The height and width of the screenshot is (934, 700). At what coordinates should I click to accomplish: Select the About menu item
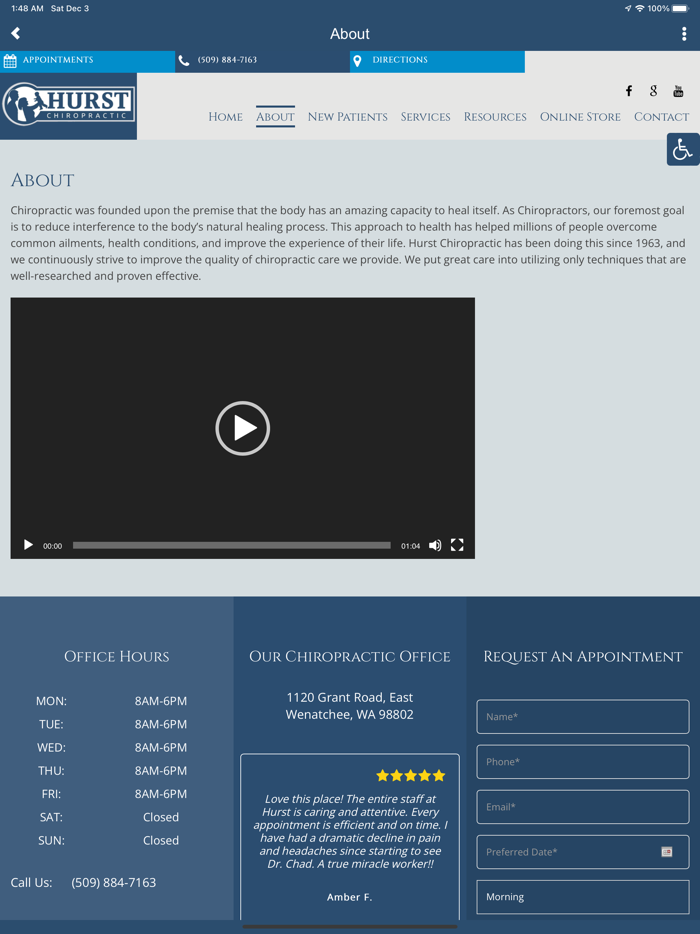pyautogui.click(x=275, y=117)
